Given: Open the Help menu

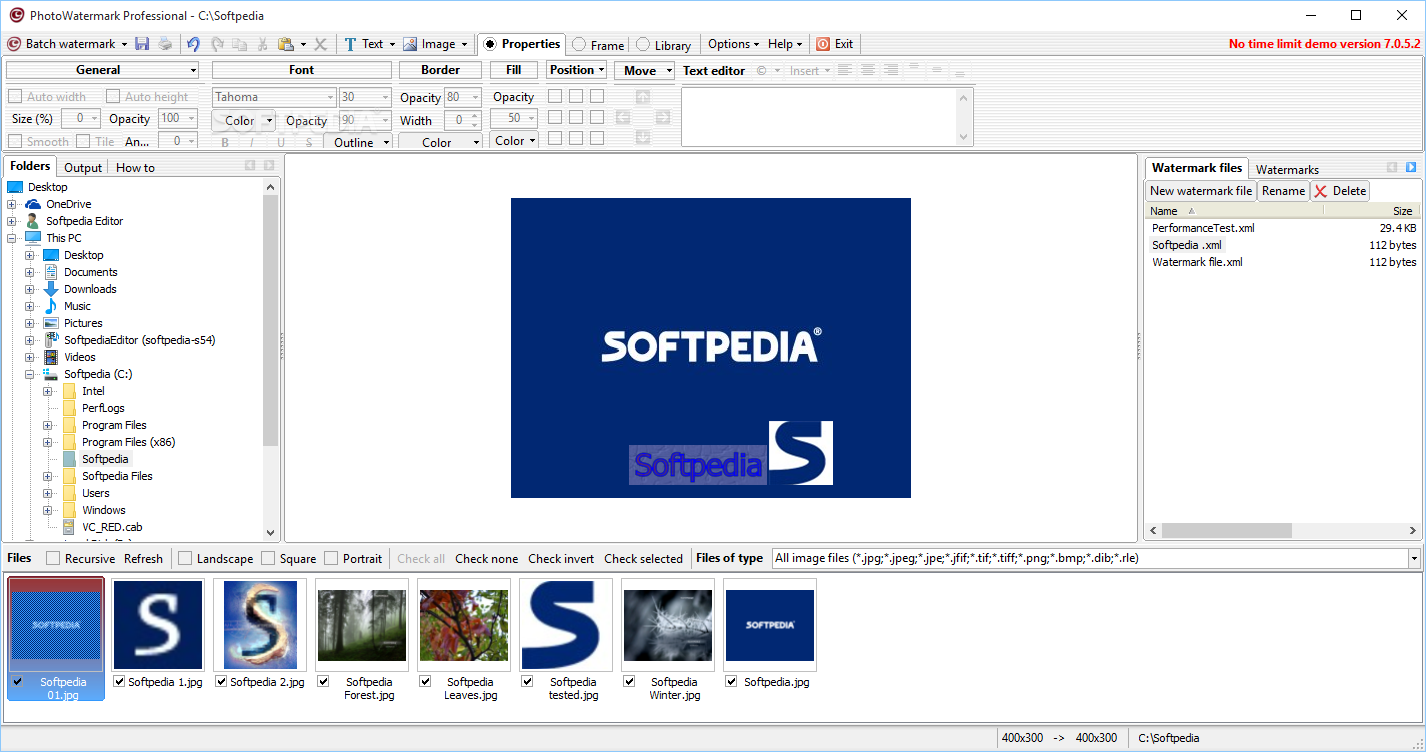Looking at the screenshot, I should tap(785, 44).
